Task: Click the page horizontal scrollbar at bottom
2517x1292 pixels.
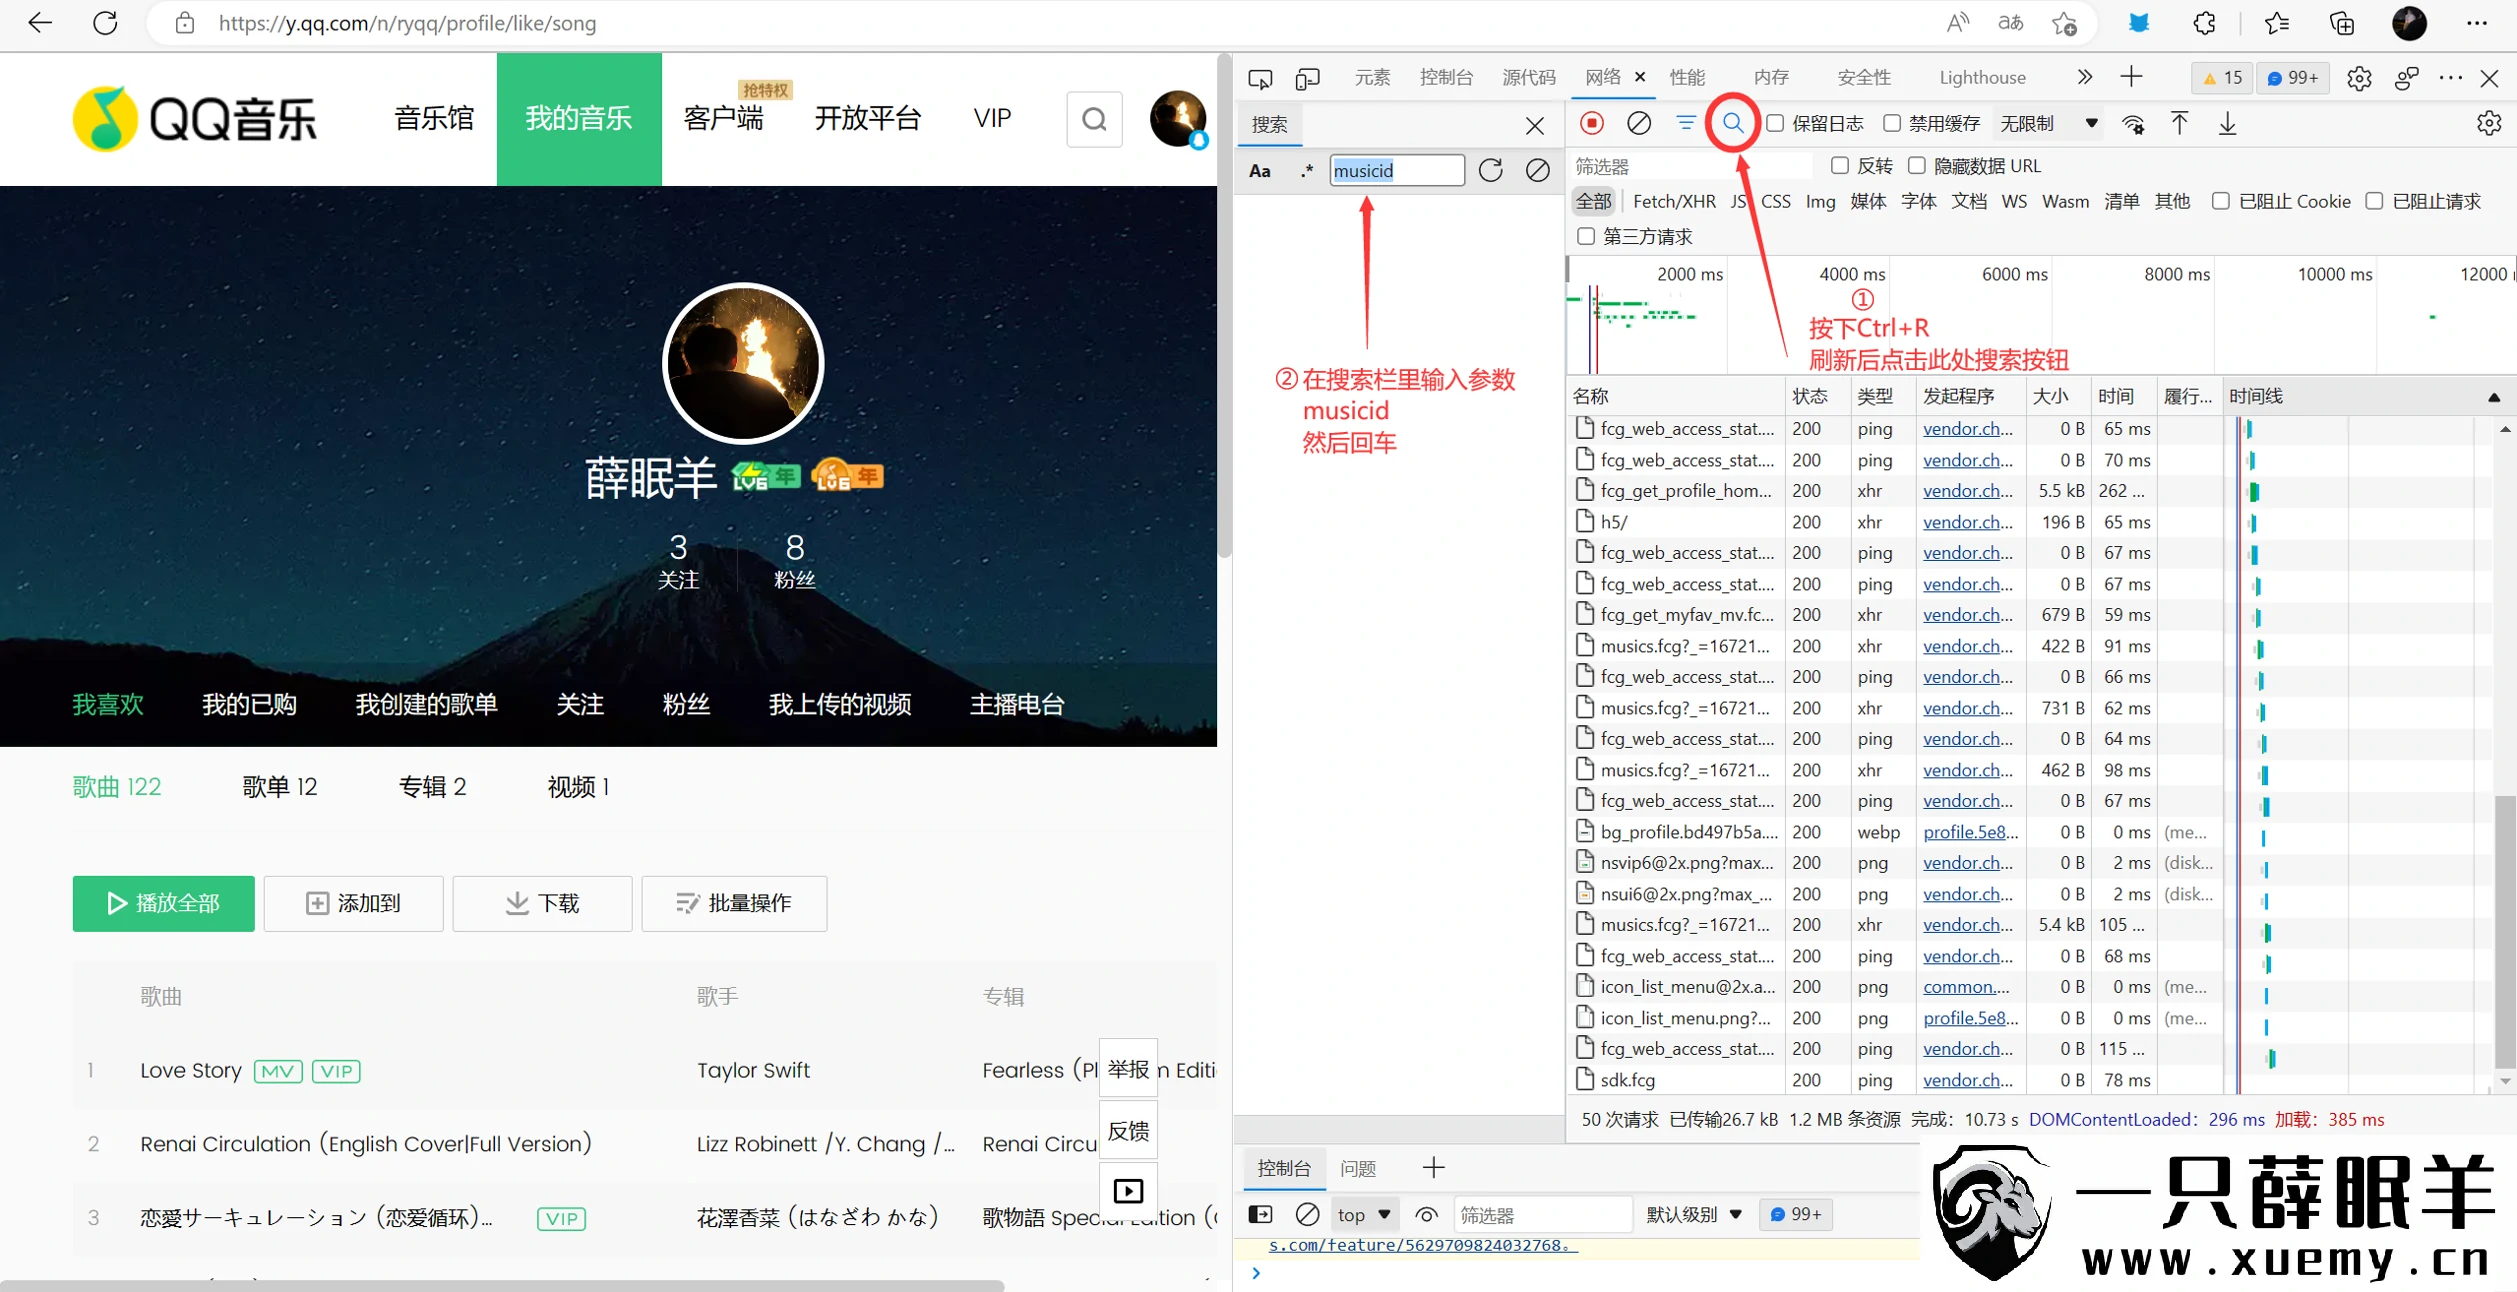Action: tap(502, 1285)
